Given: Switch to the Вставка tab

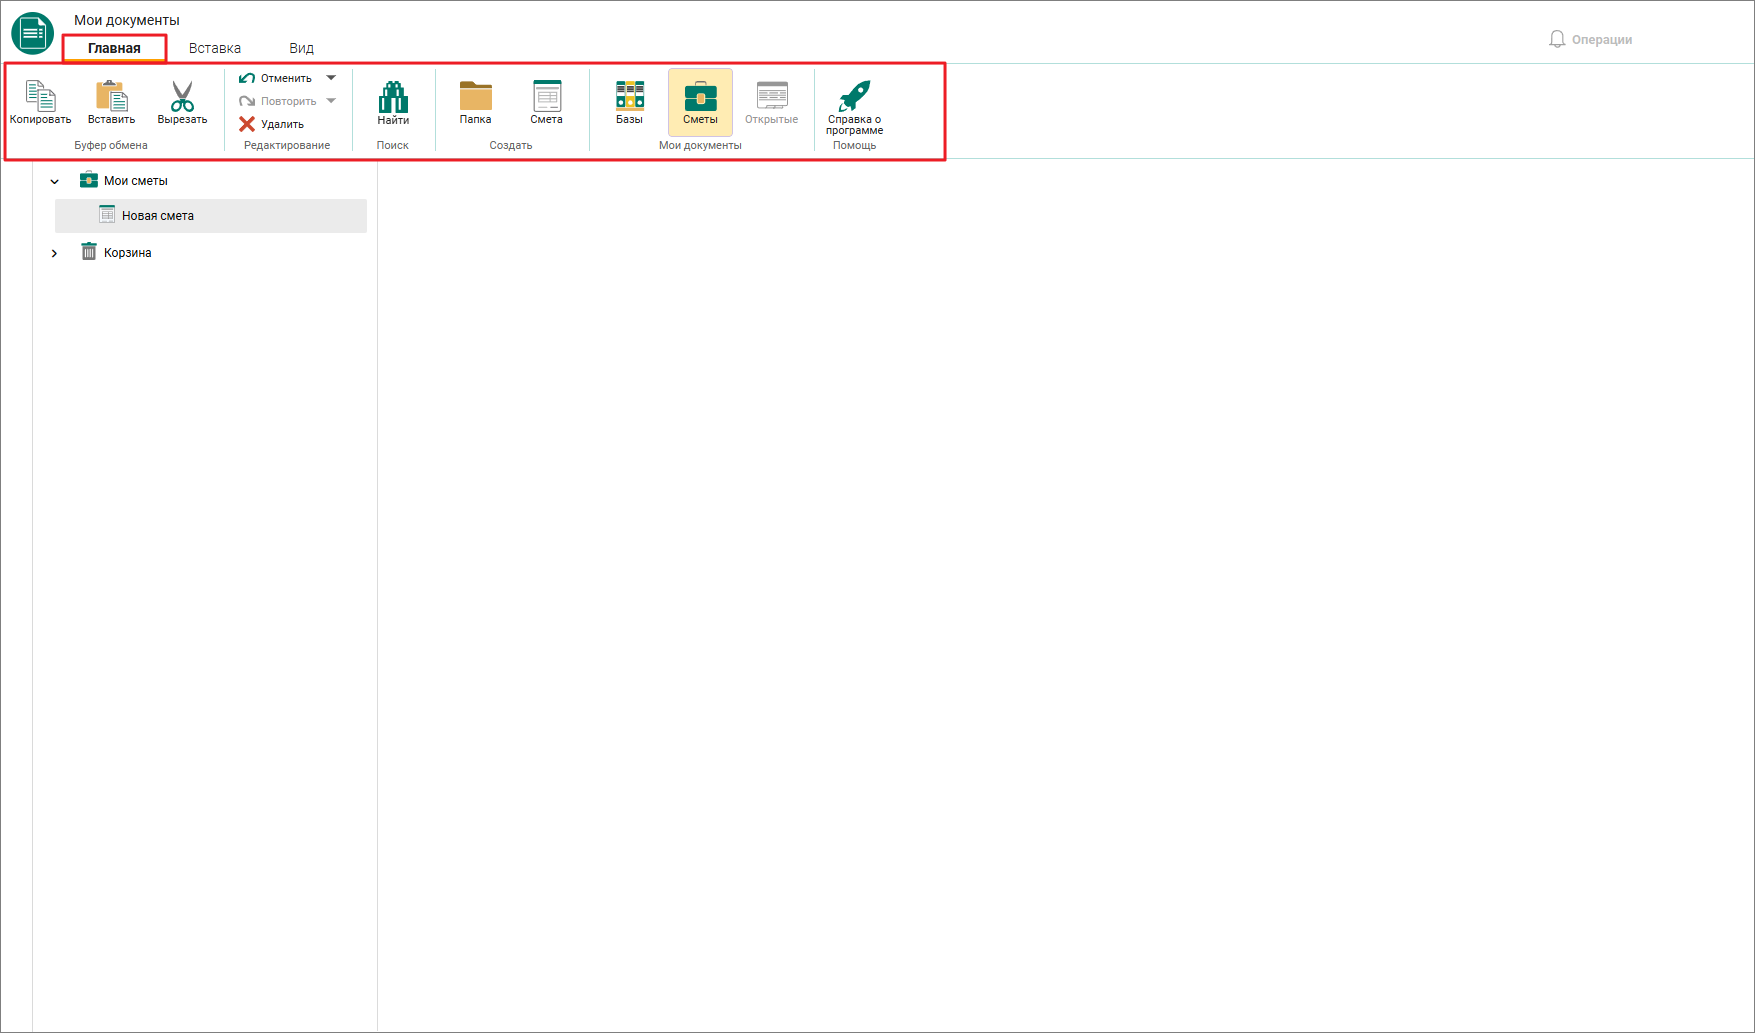Looking at the screenshot, I should coord(215,48).
